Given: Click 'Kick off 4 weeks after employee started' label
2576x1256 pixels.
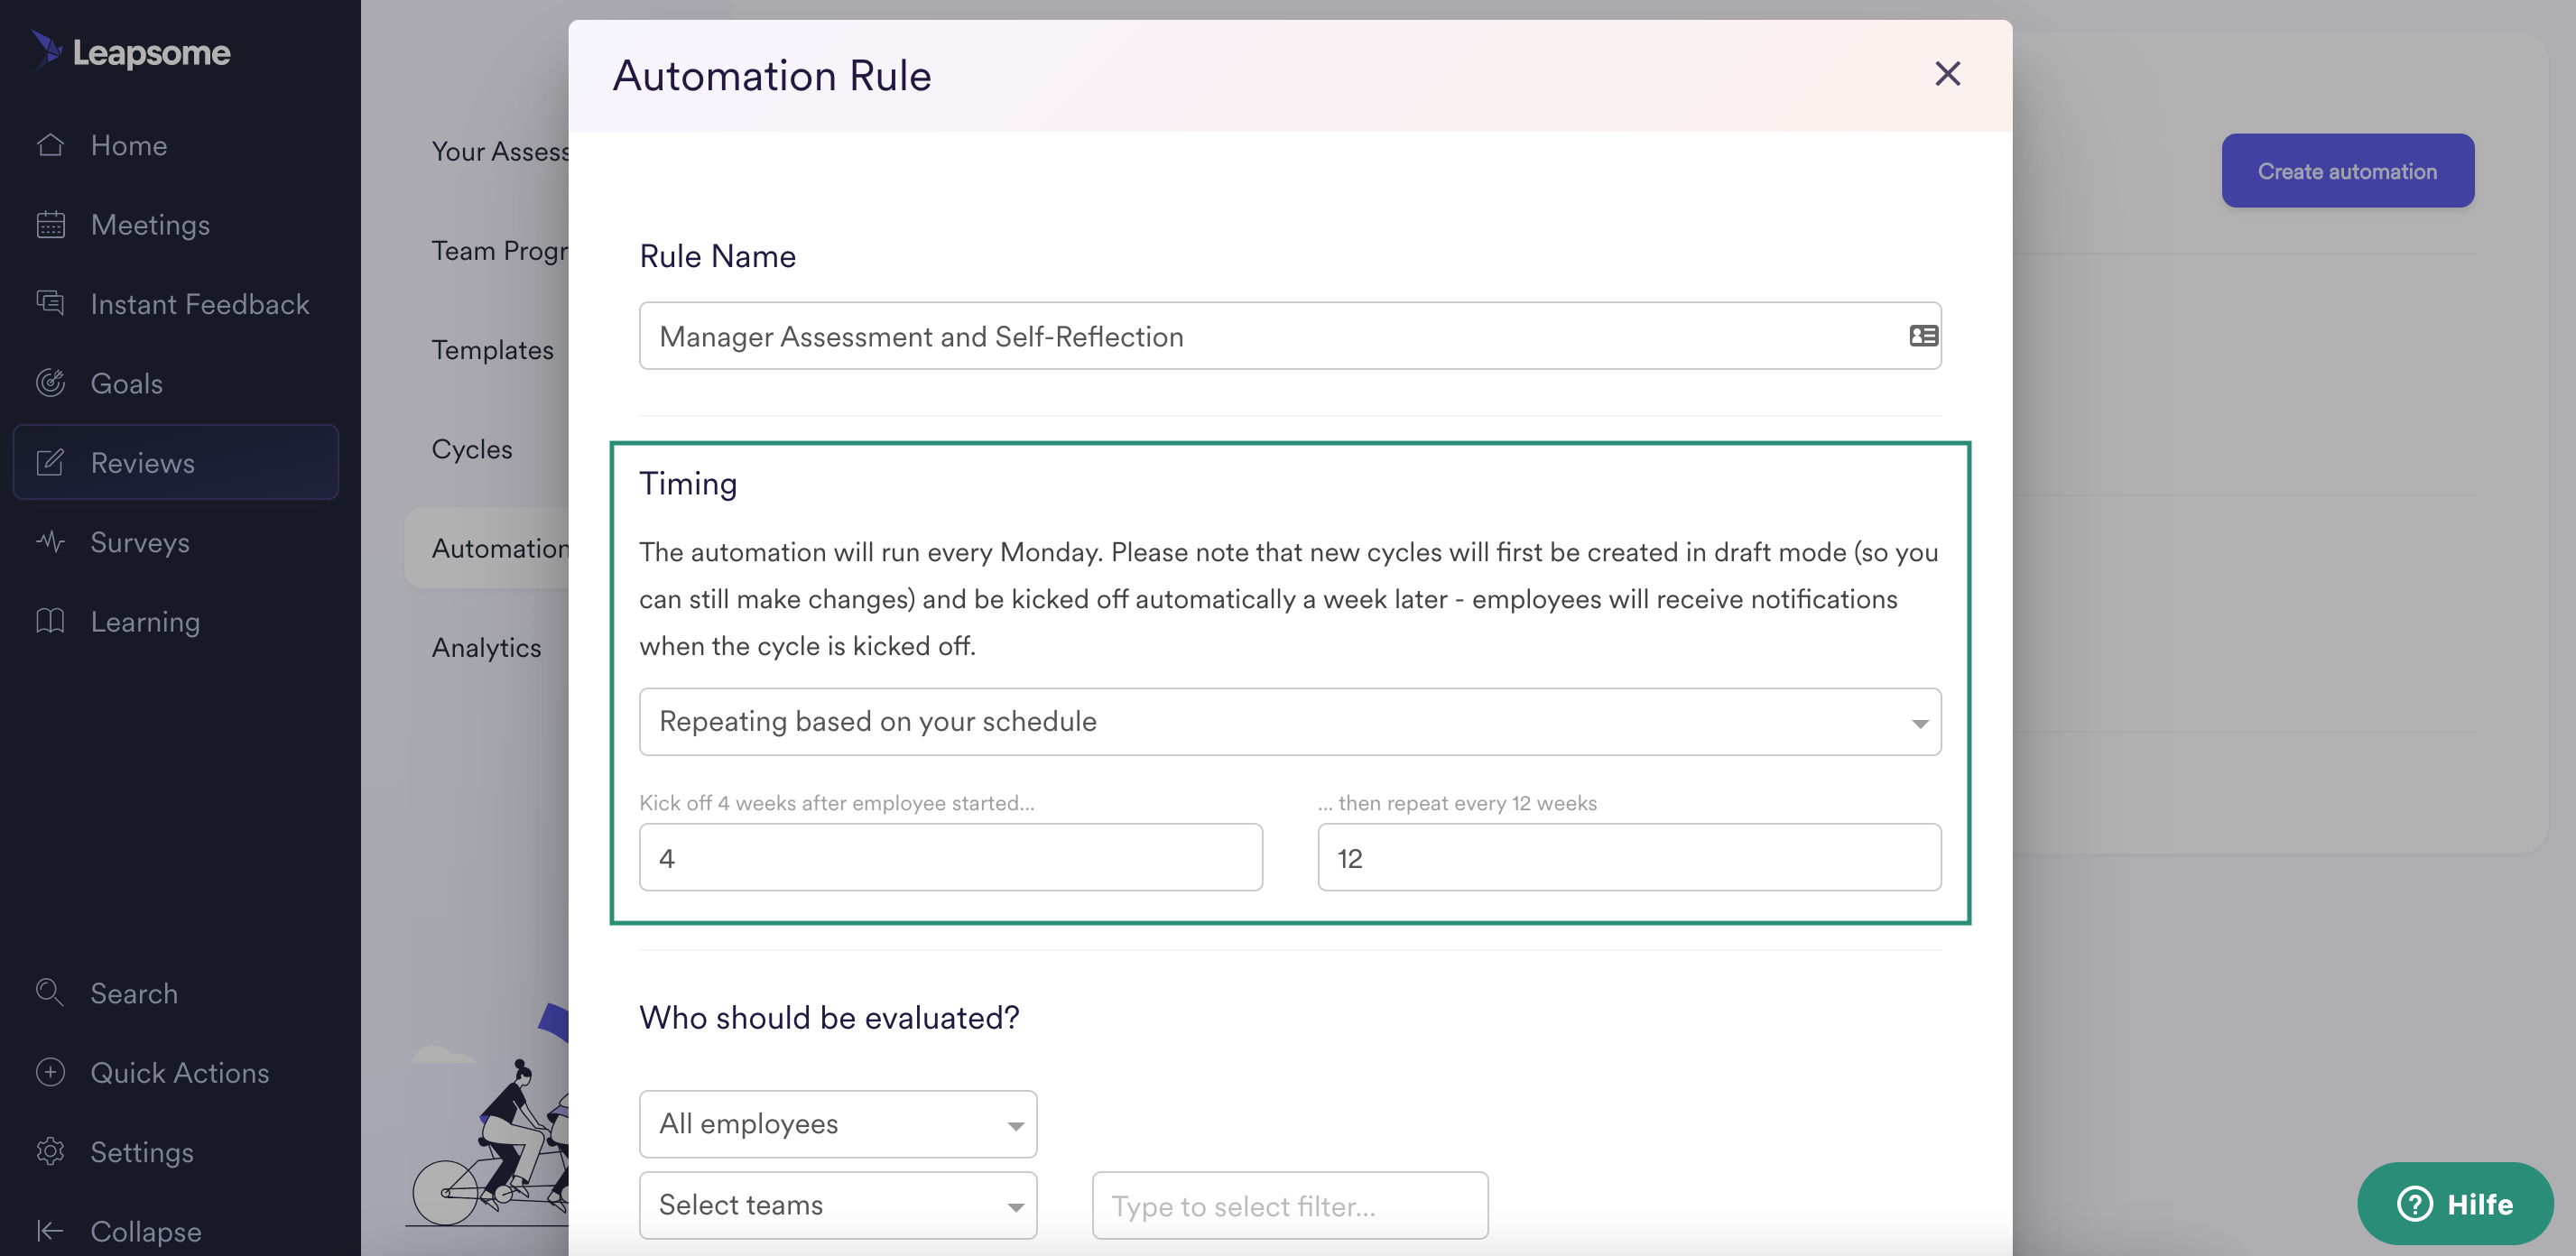Looking at the screenshot, I should tap(836, 802).
